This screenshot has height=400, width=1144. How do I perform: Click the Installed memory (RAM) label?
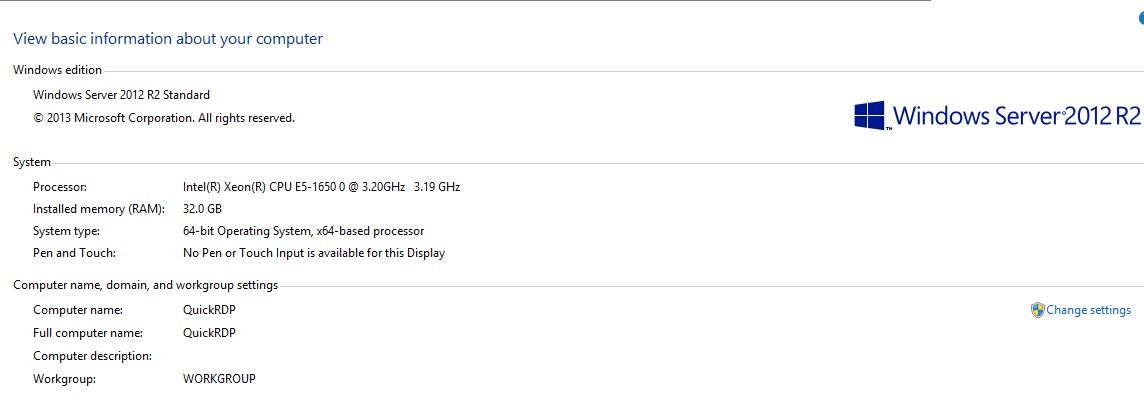pos(92,209)
